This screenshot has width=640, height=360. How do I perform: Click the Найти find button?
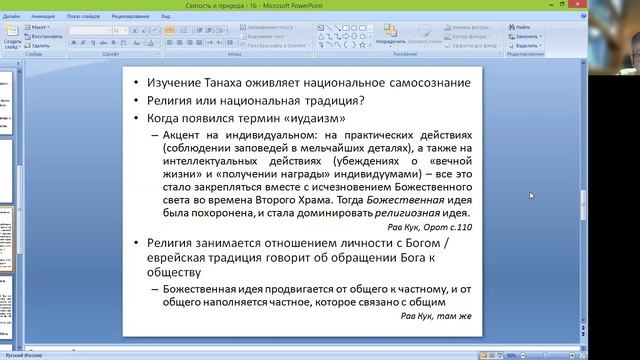click(x=519, y=27)
